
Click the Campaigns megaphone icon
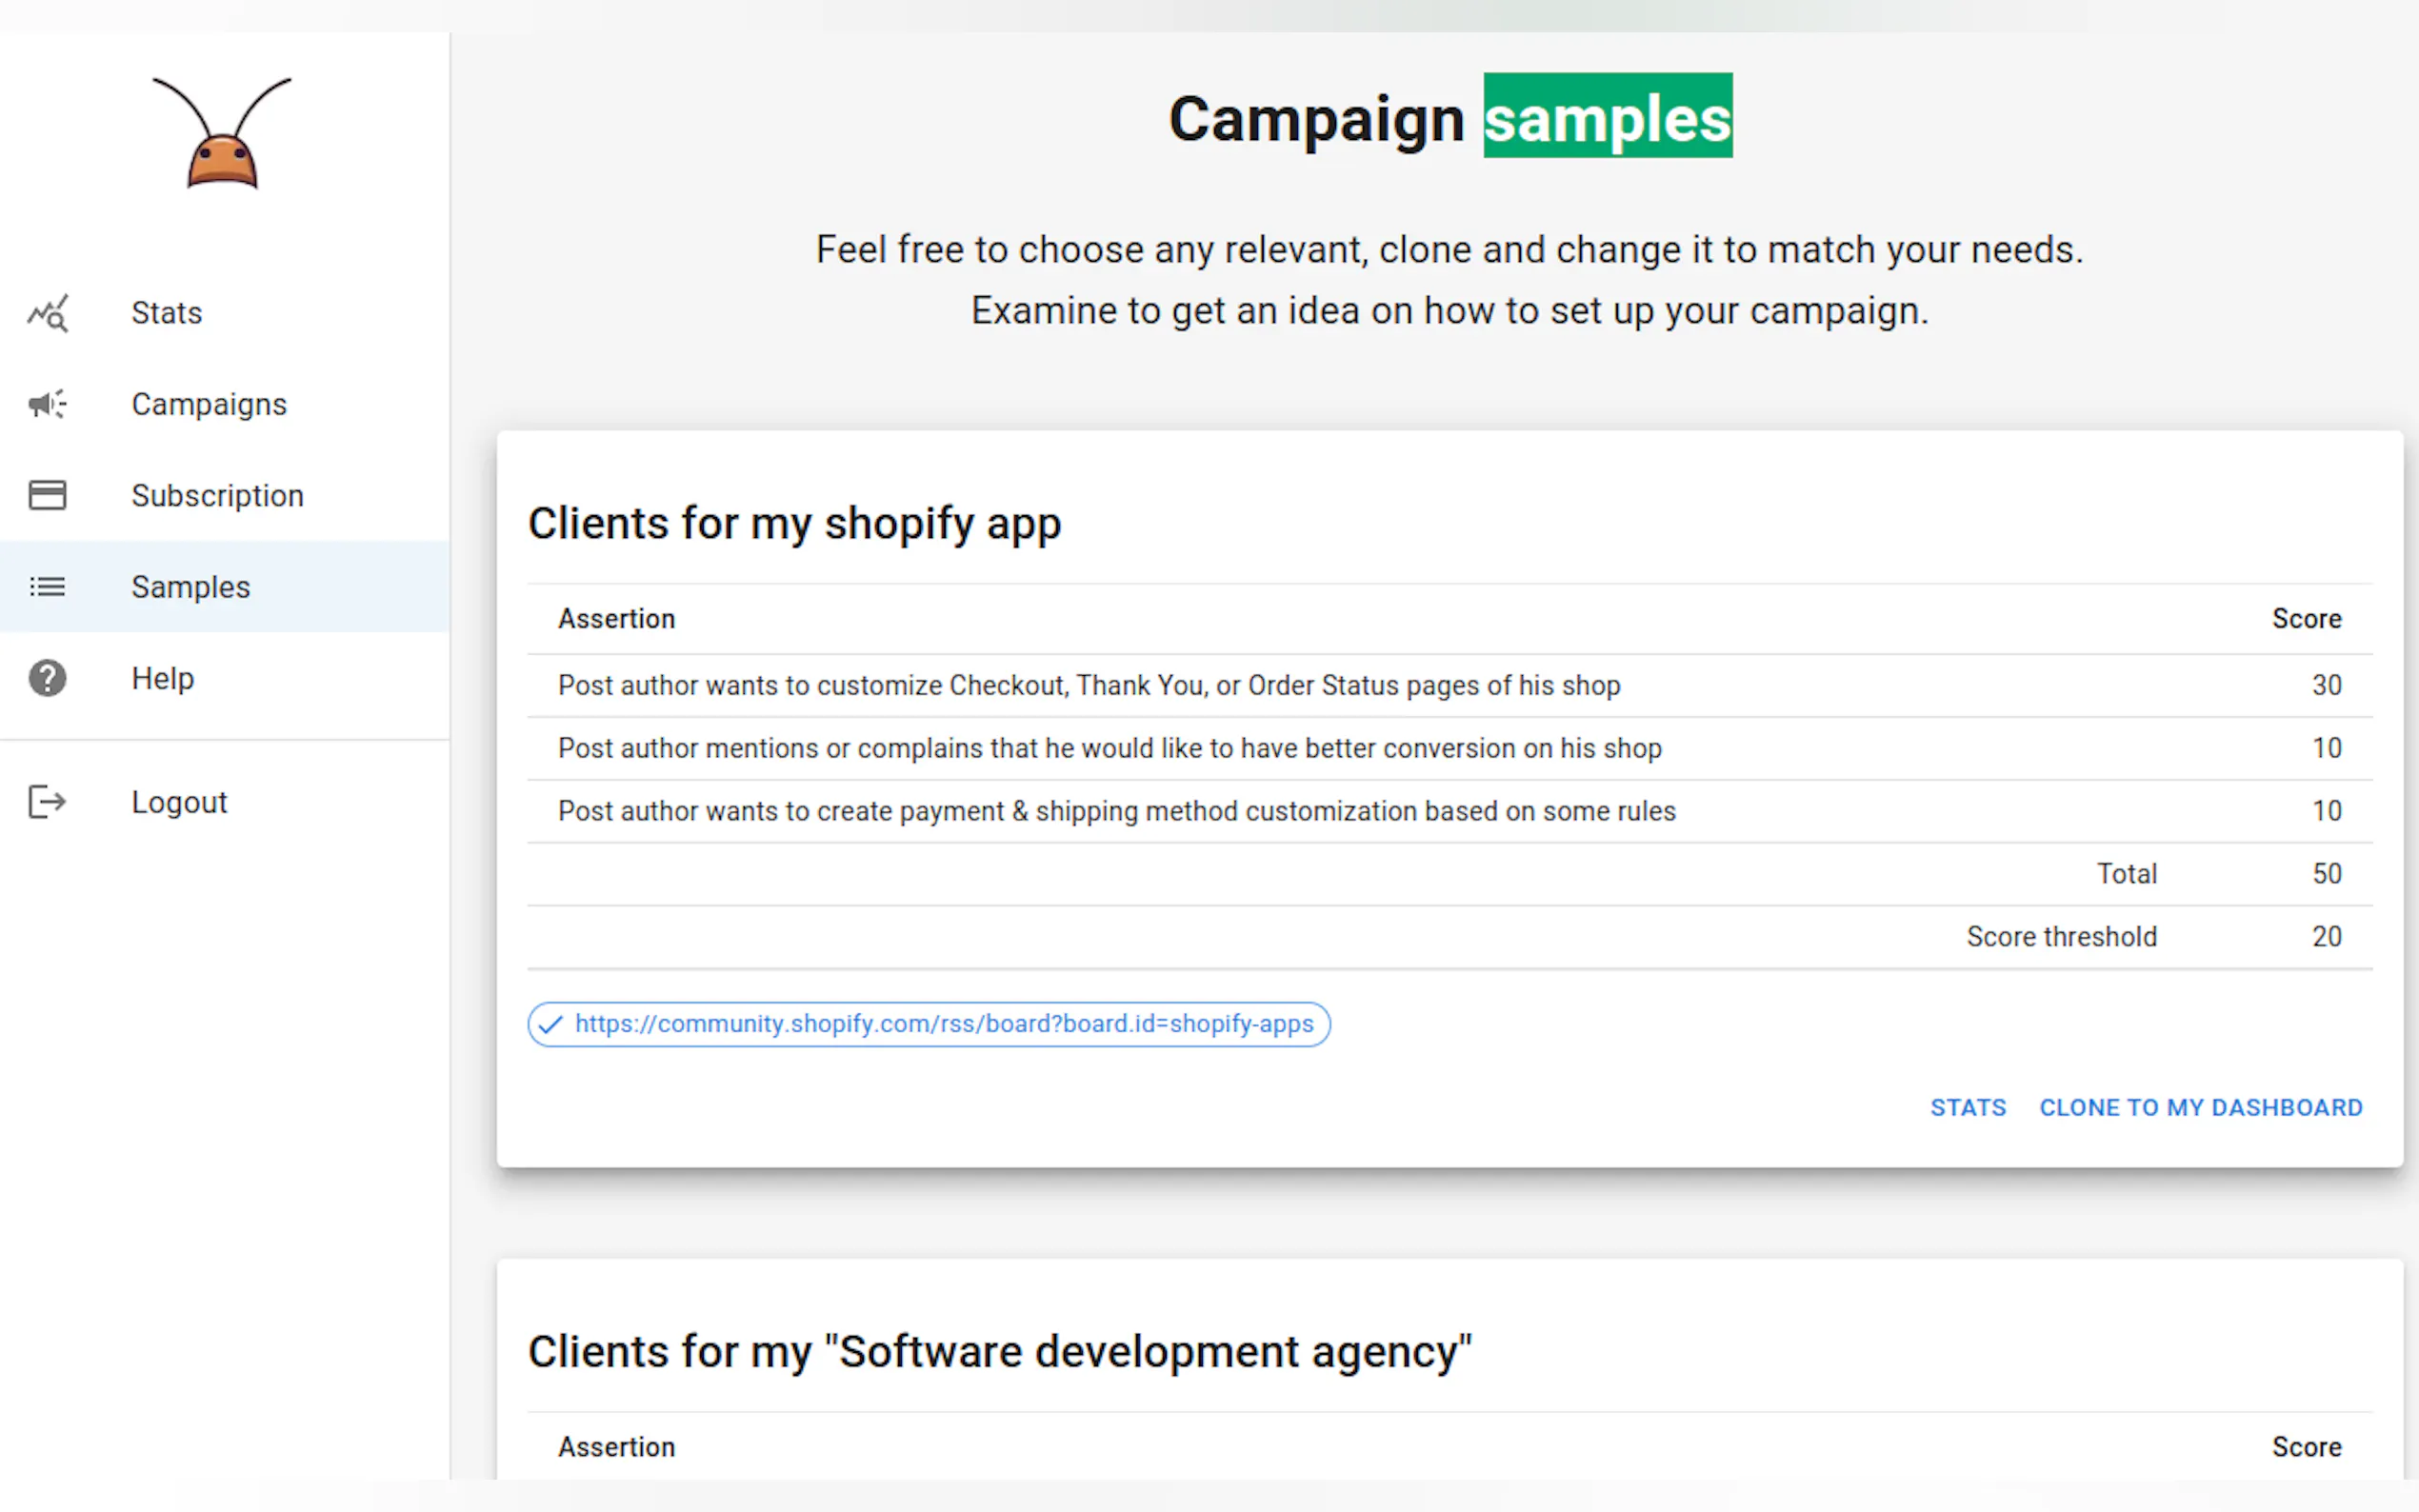point(47,404)
